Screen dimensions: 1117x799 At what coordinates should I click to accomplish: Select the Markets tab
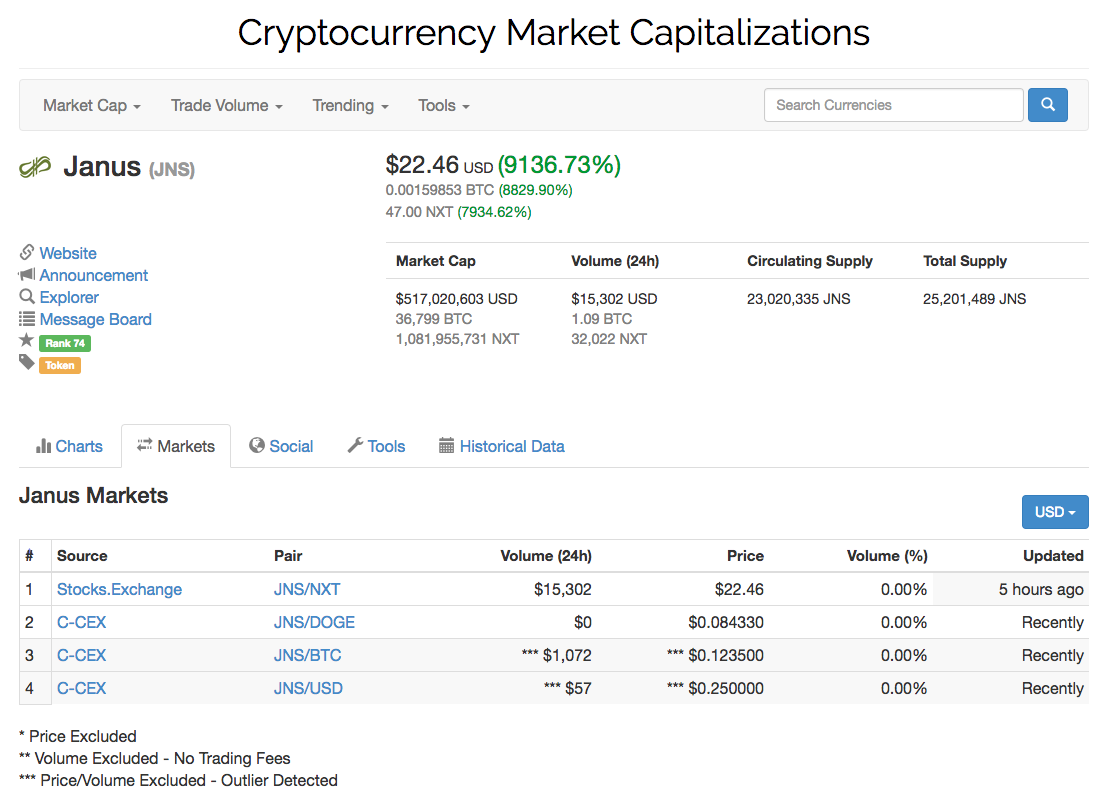[x=176, y=446]
